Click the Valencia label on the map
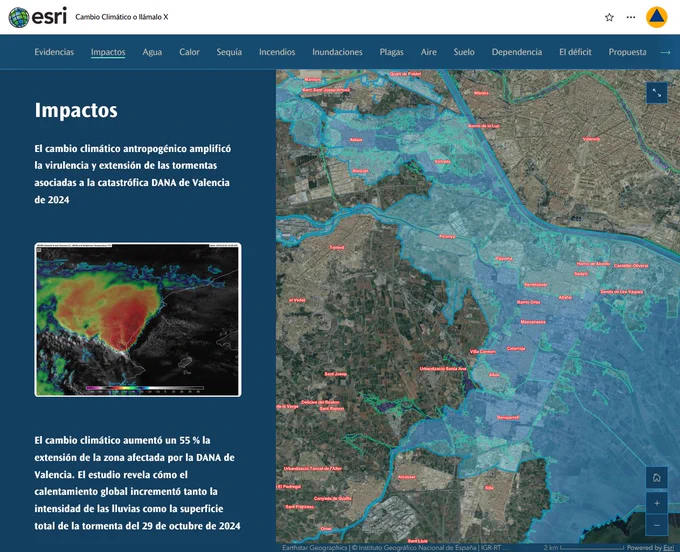 [592, 139]
